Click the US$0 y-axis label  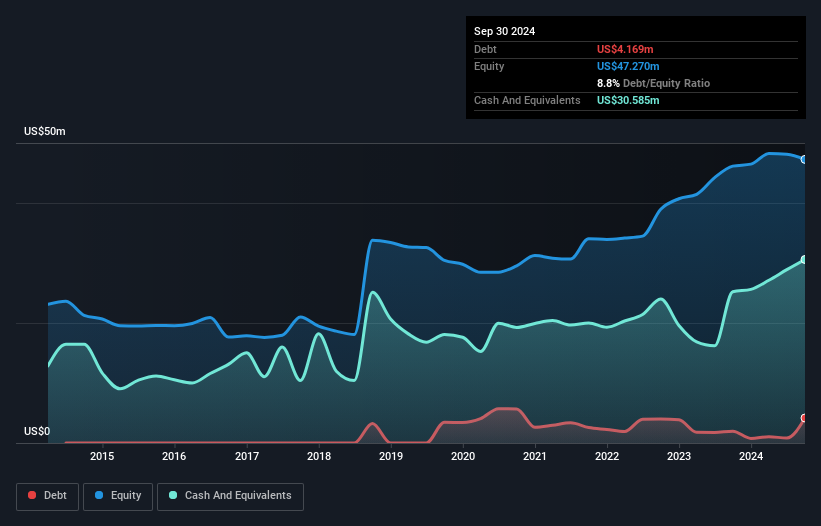click(x=37, y=431)
